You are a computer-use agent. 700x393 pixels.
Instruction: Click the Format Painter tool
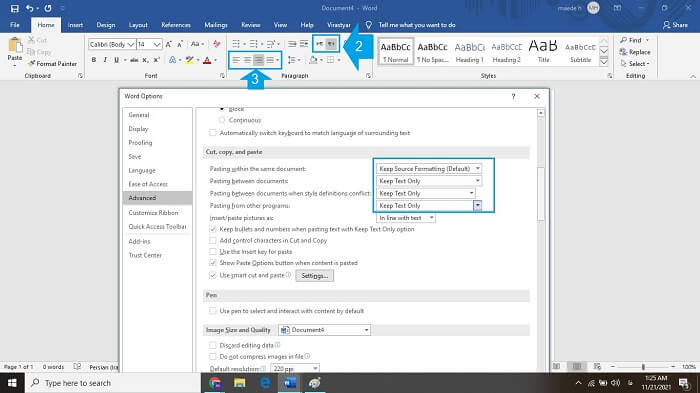tap(52, 64)
